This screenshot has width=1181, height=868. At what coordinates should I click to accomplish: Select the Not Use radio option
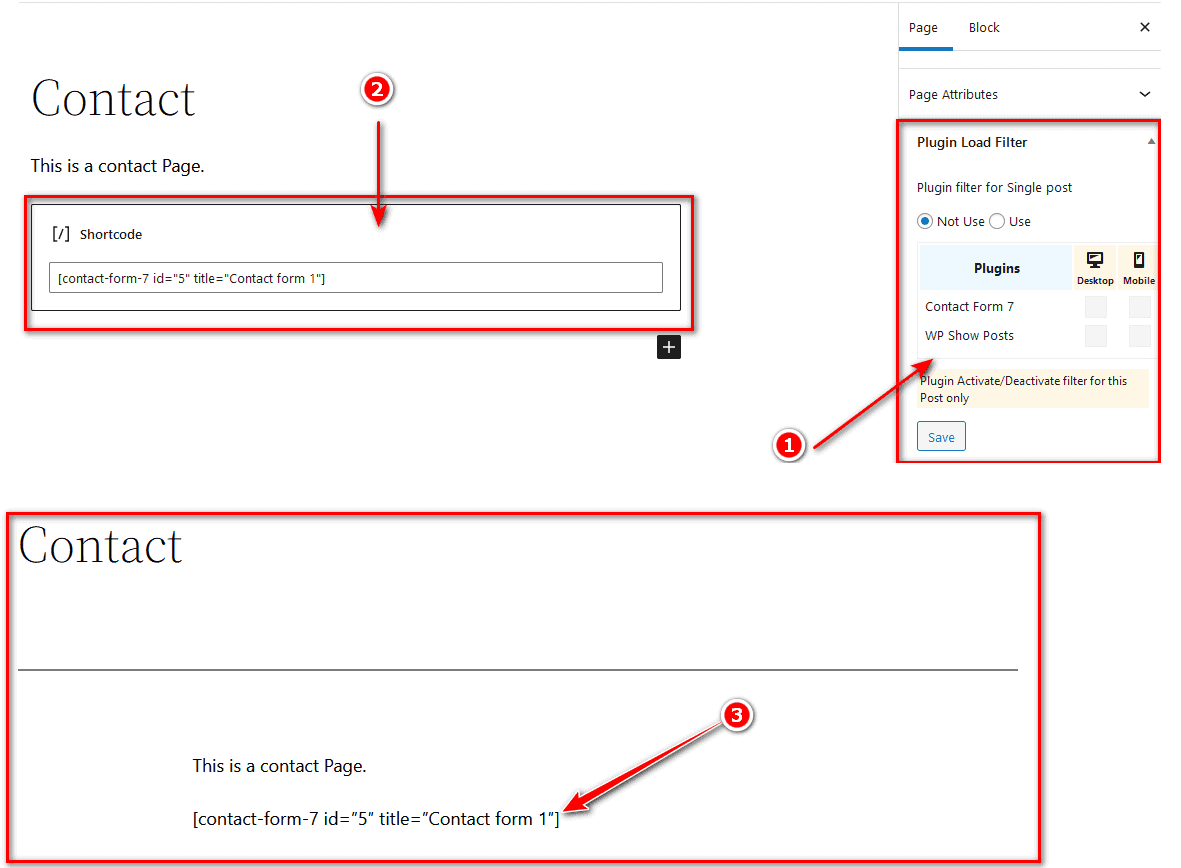tap(925, 222)
